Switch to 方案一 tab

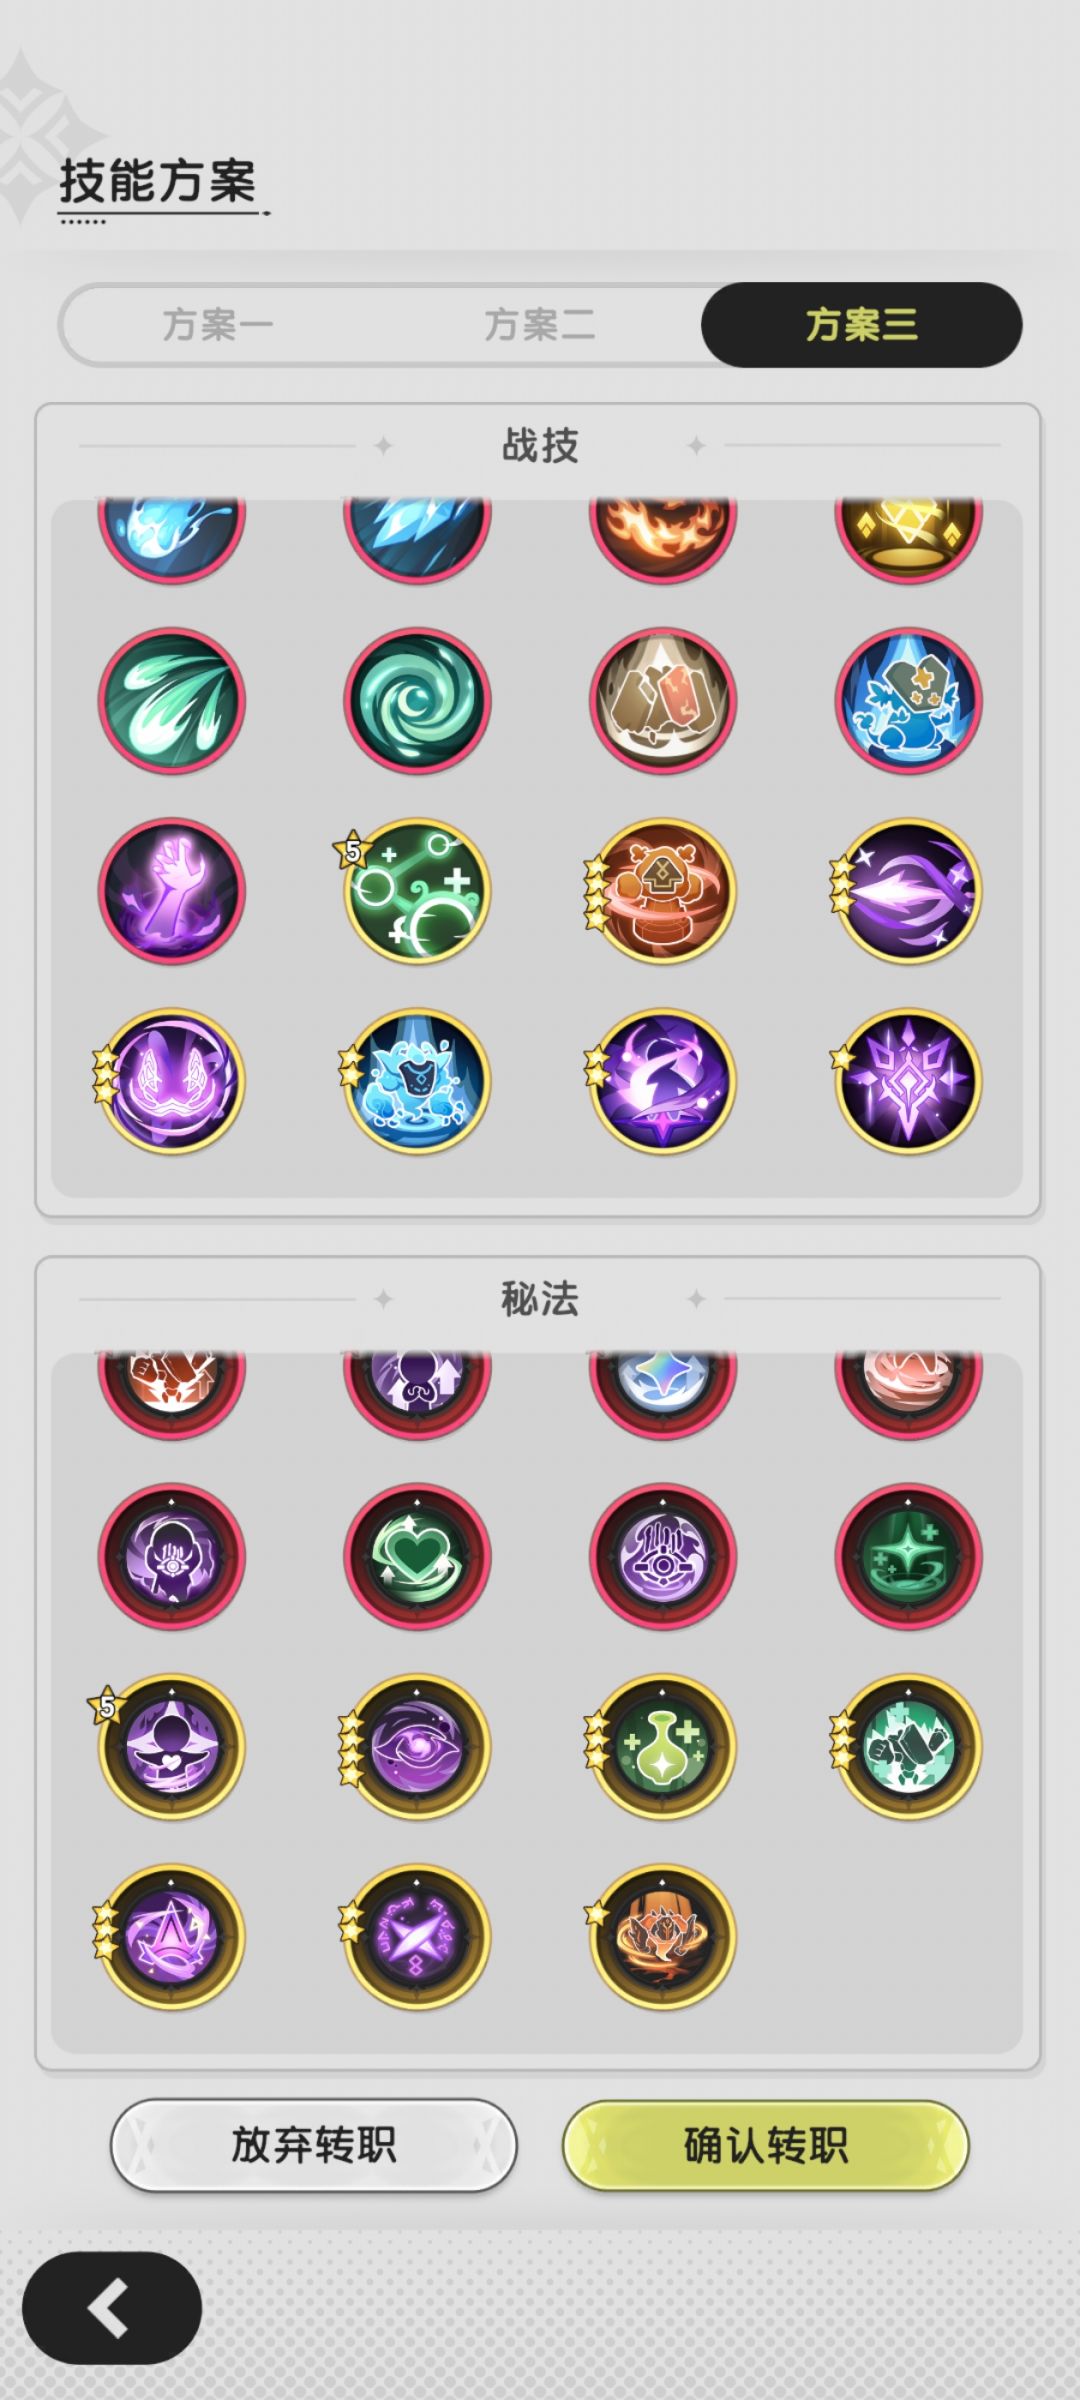[x=218, y=325]
